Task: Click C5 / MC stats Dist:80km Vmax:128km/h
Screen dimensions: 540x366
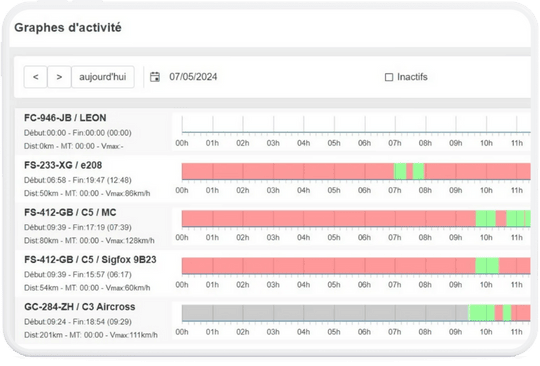Action: [89, 241]
